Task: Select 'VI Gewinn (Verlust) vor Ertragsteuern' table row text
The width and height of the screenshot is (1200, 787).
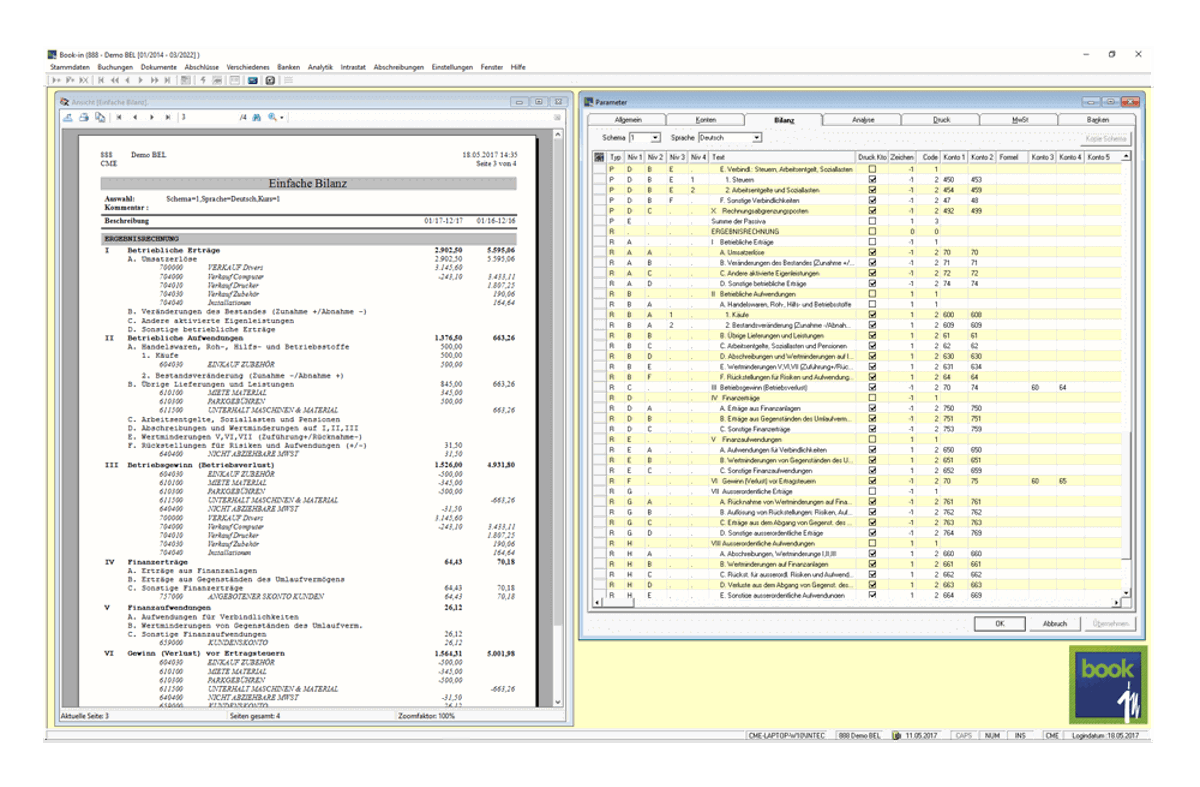Action: [x=782, y=480]
